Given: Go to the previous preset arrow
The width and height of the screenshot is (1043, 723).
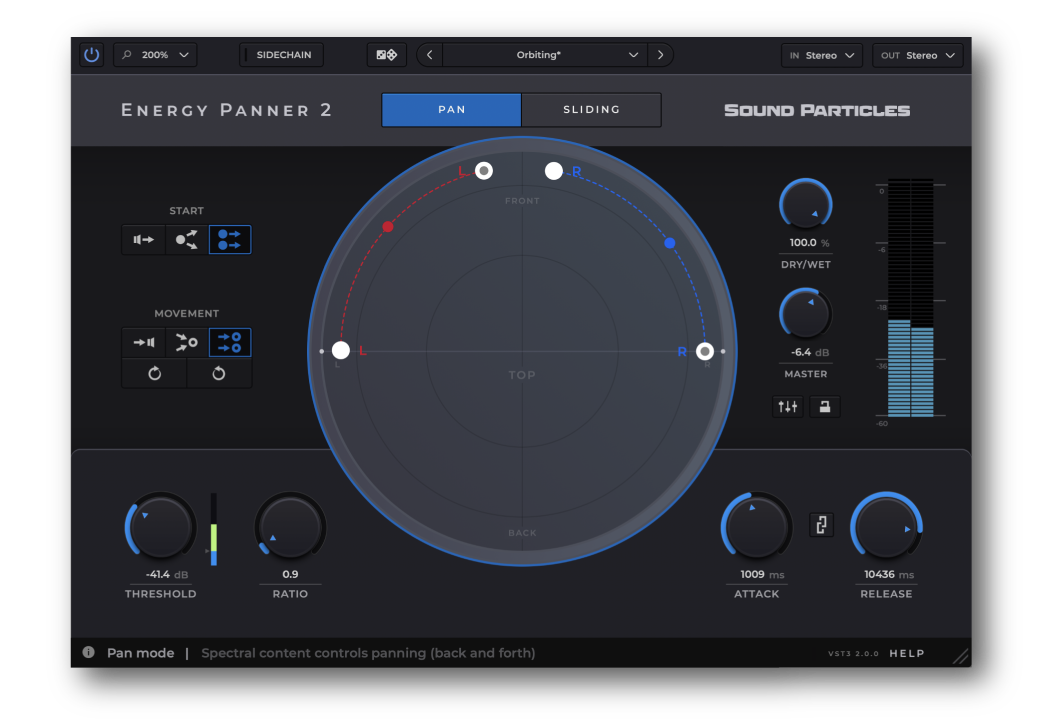Looking at the screenshot, I should tap(430, 55).
